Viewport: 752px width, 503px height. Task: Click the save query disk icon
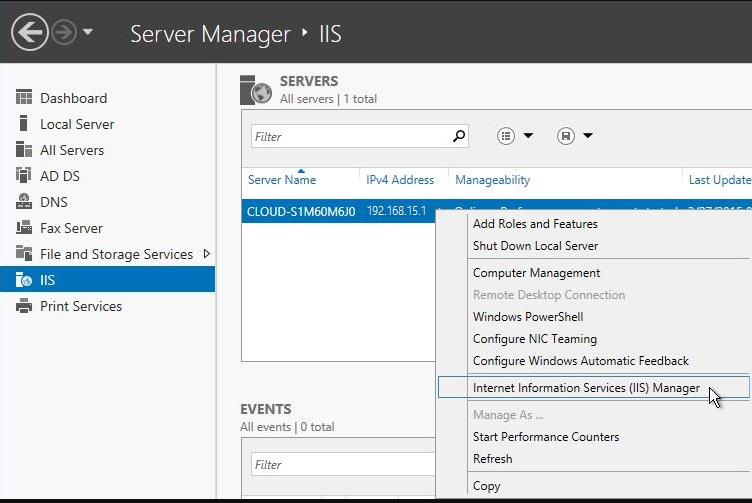tap(566, 136)
